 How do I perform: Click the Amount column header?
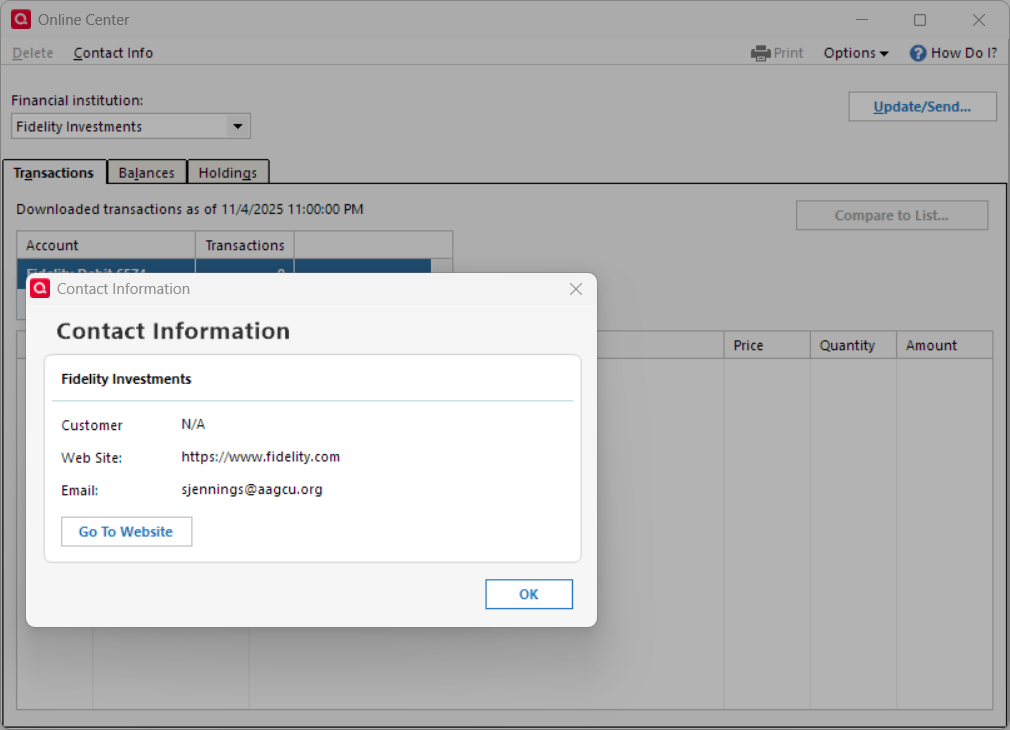coord(944,345)
